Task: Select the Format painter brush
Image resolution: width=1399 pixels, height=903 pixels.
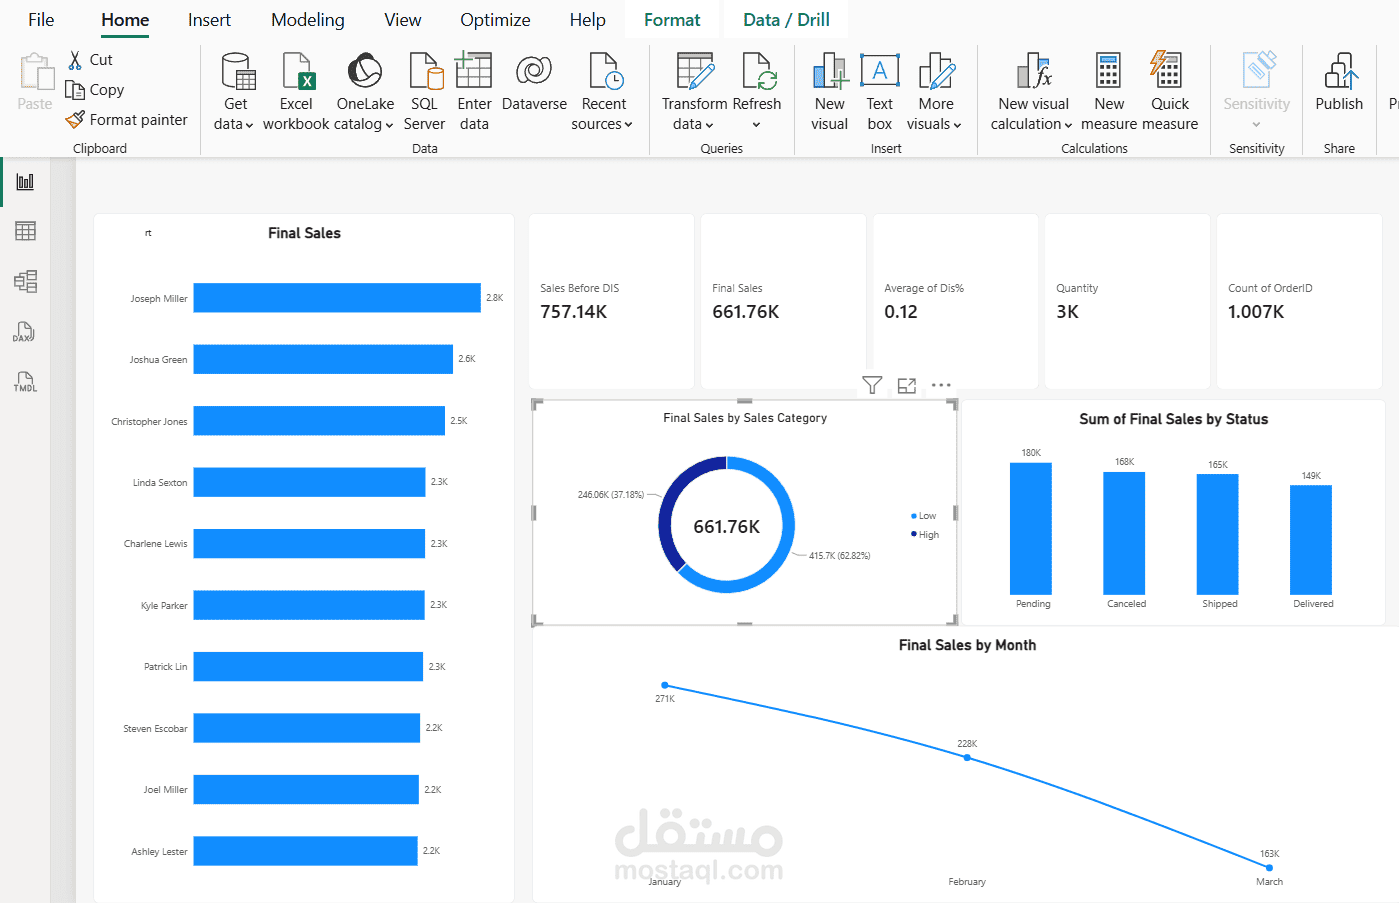Action: 75,120
